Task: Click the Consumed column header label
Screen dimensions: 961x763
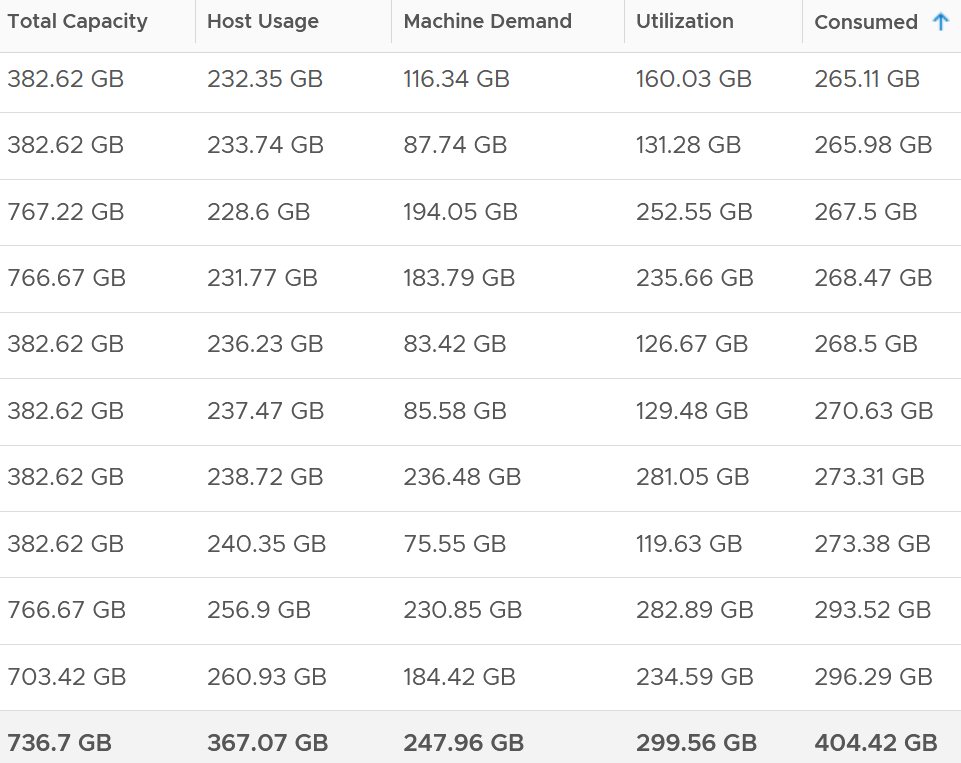Action: click(x=865, y=22)
